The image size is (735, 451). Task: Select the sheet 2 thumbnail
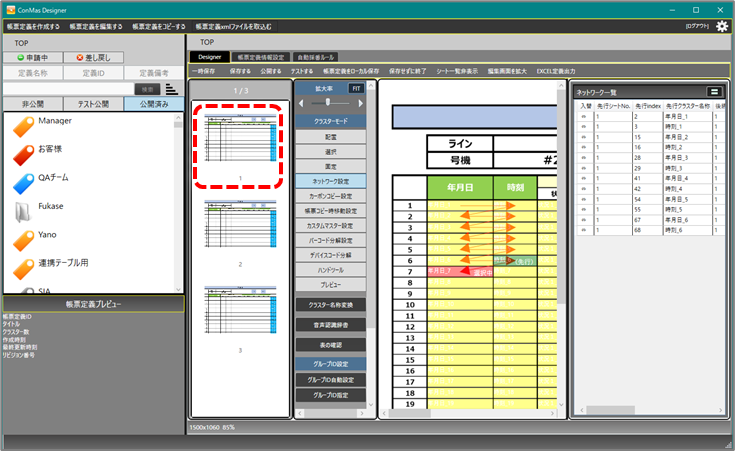pyautogui.click(x=240, y=230)
